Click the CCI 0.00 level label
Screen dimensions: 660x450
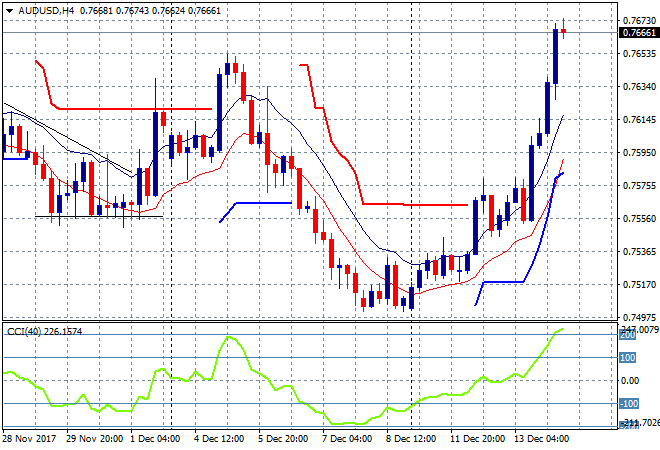click(630, 381)
